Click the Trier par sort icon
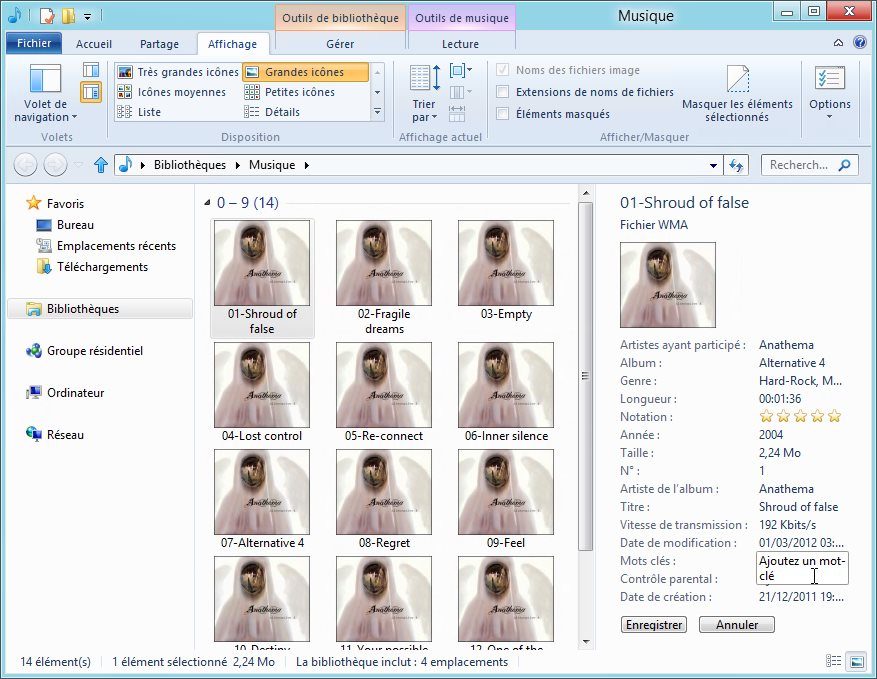 [424, 91]
